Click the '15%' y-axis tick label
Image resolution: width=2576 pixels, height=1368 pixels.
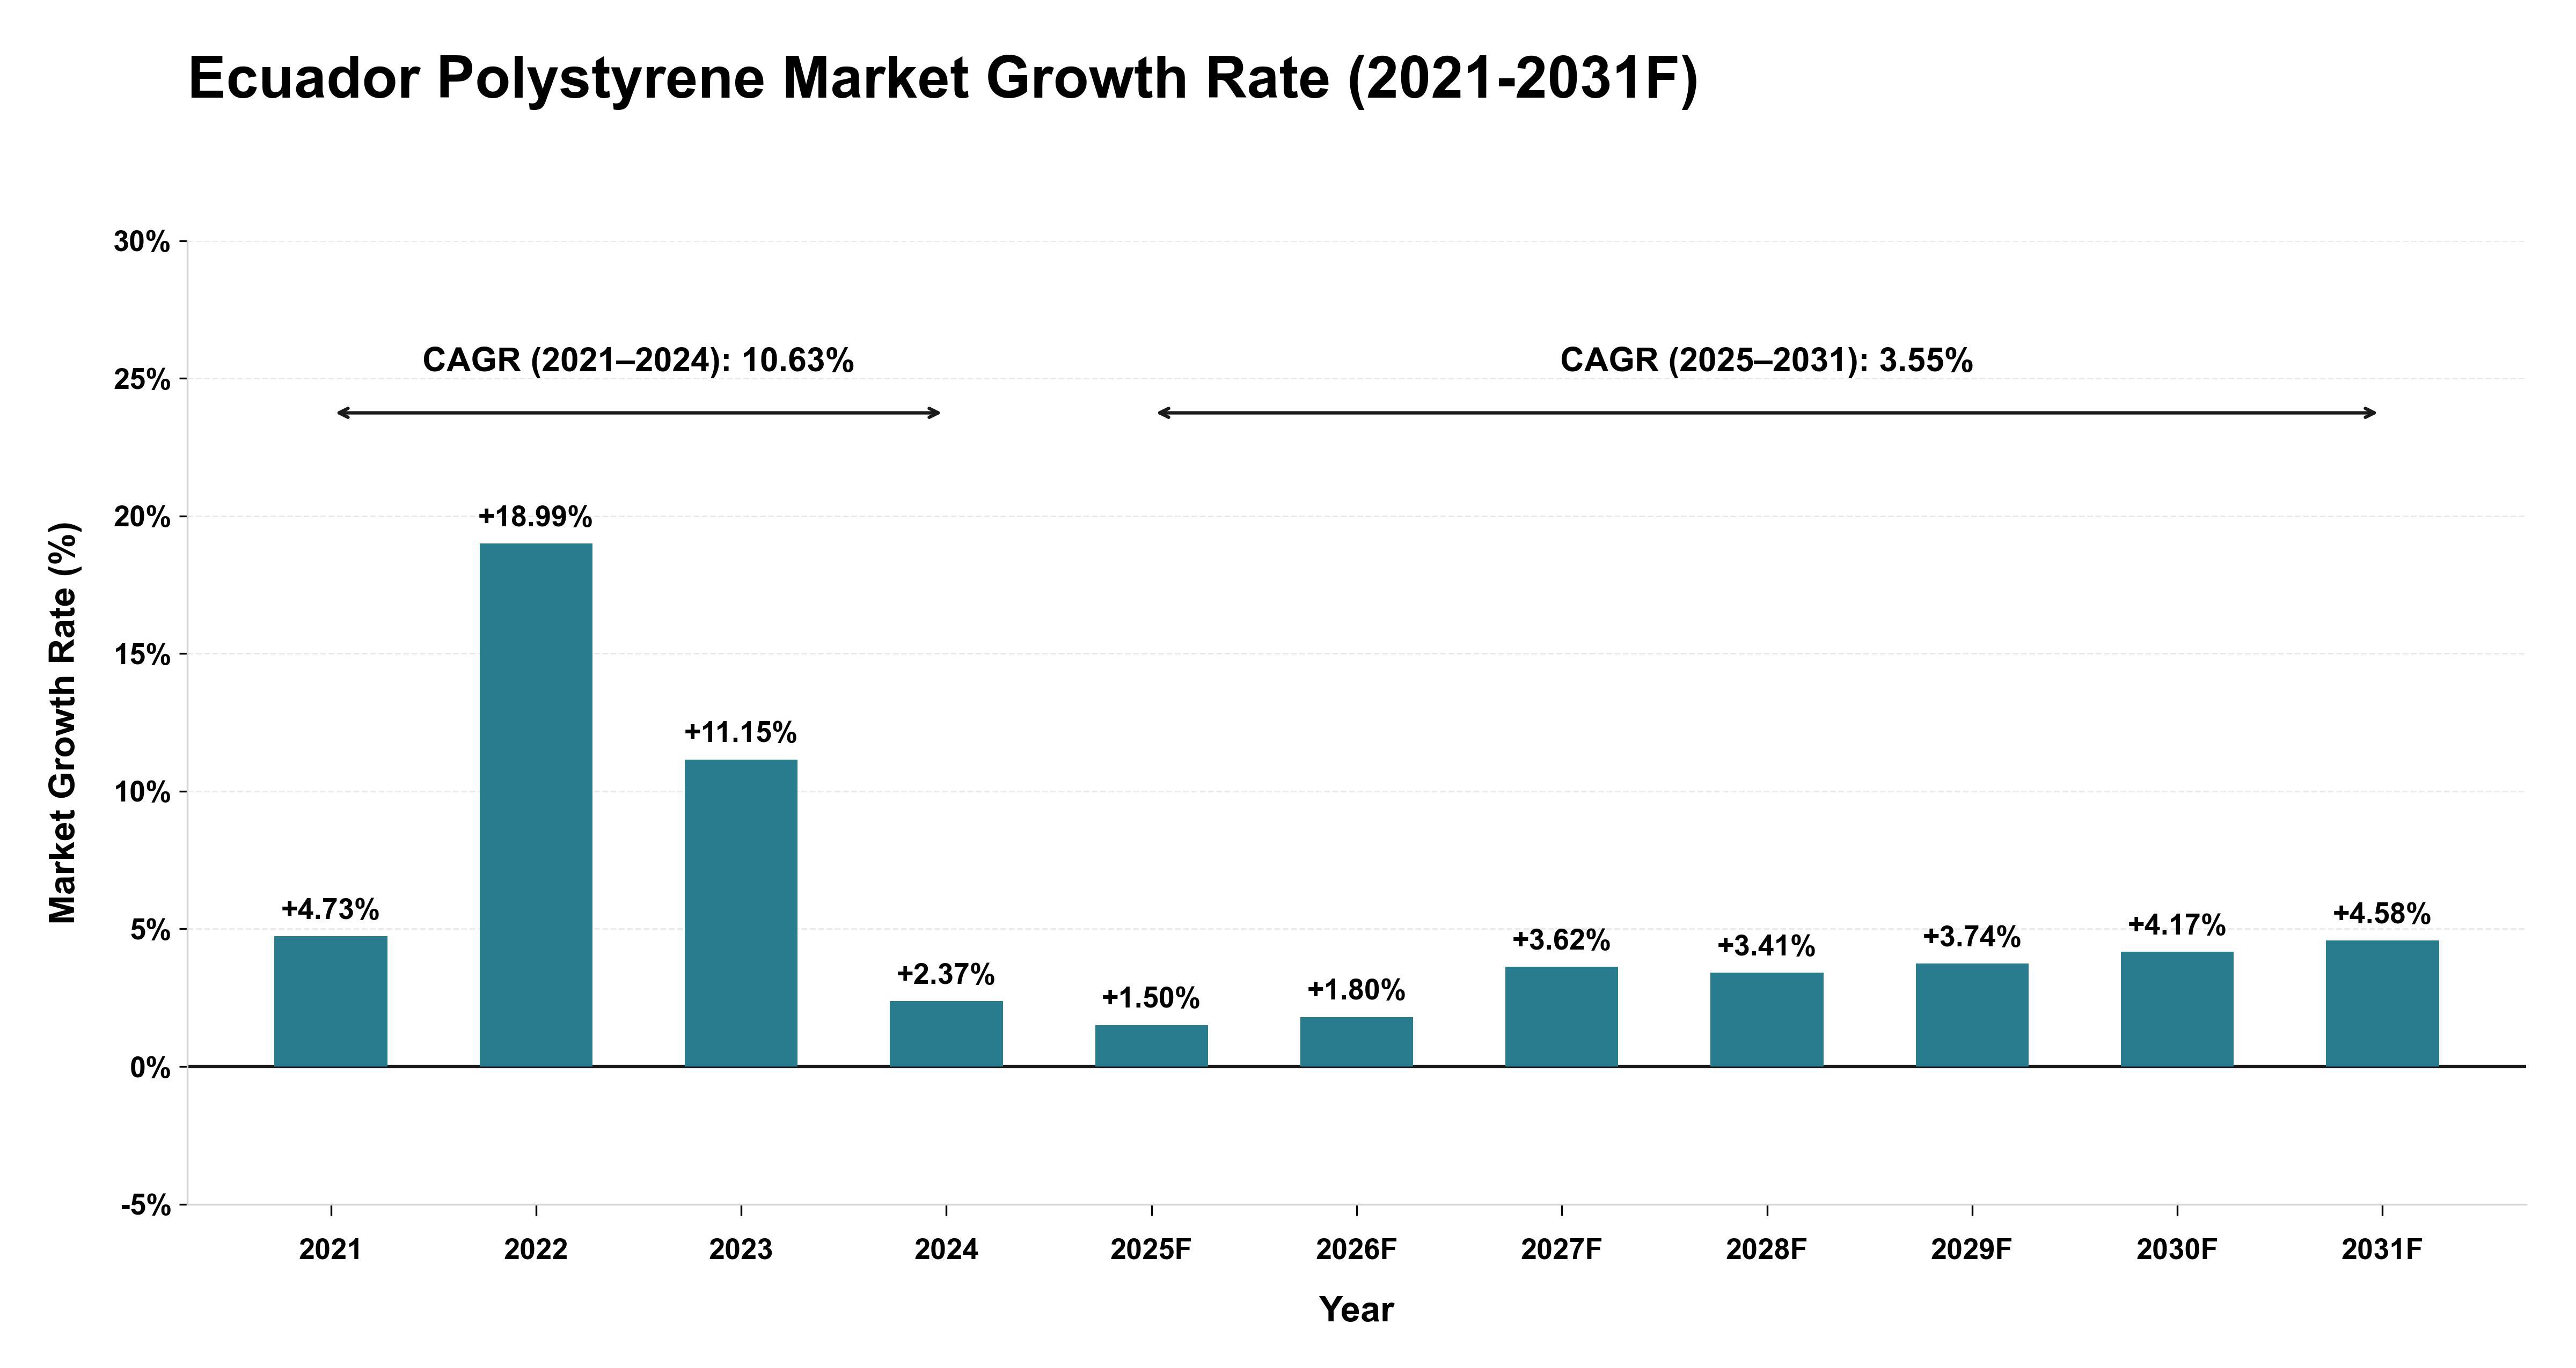click(142, 655)
